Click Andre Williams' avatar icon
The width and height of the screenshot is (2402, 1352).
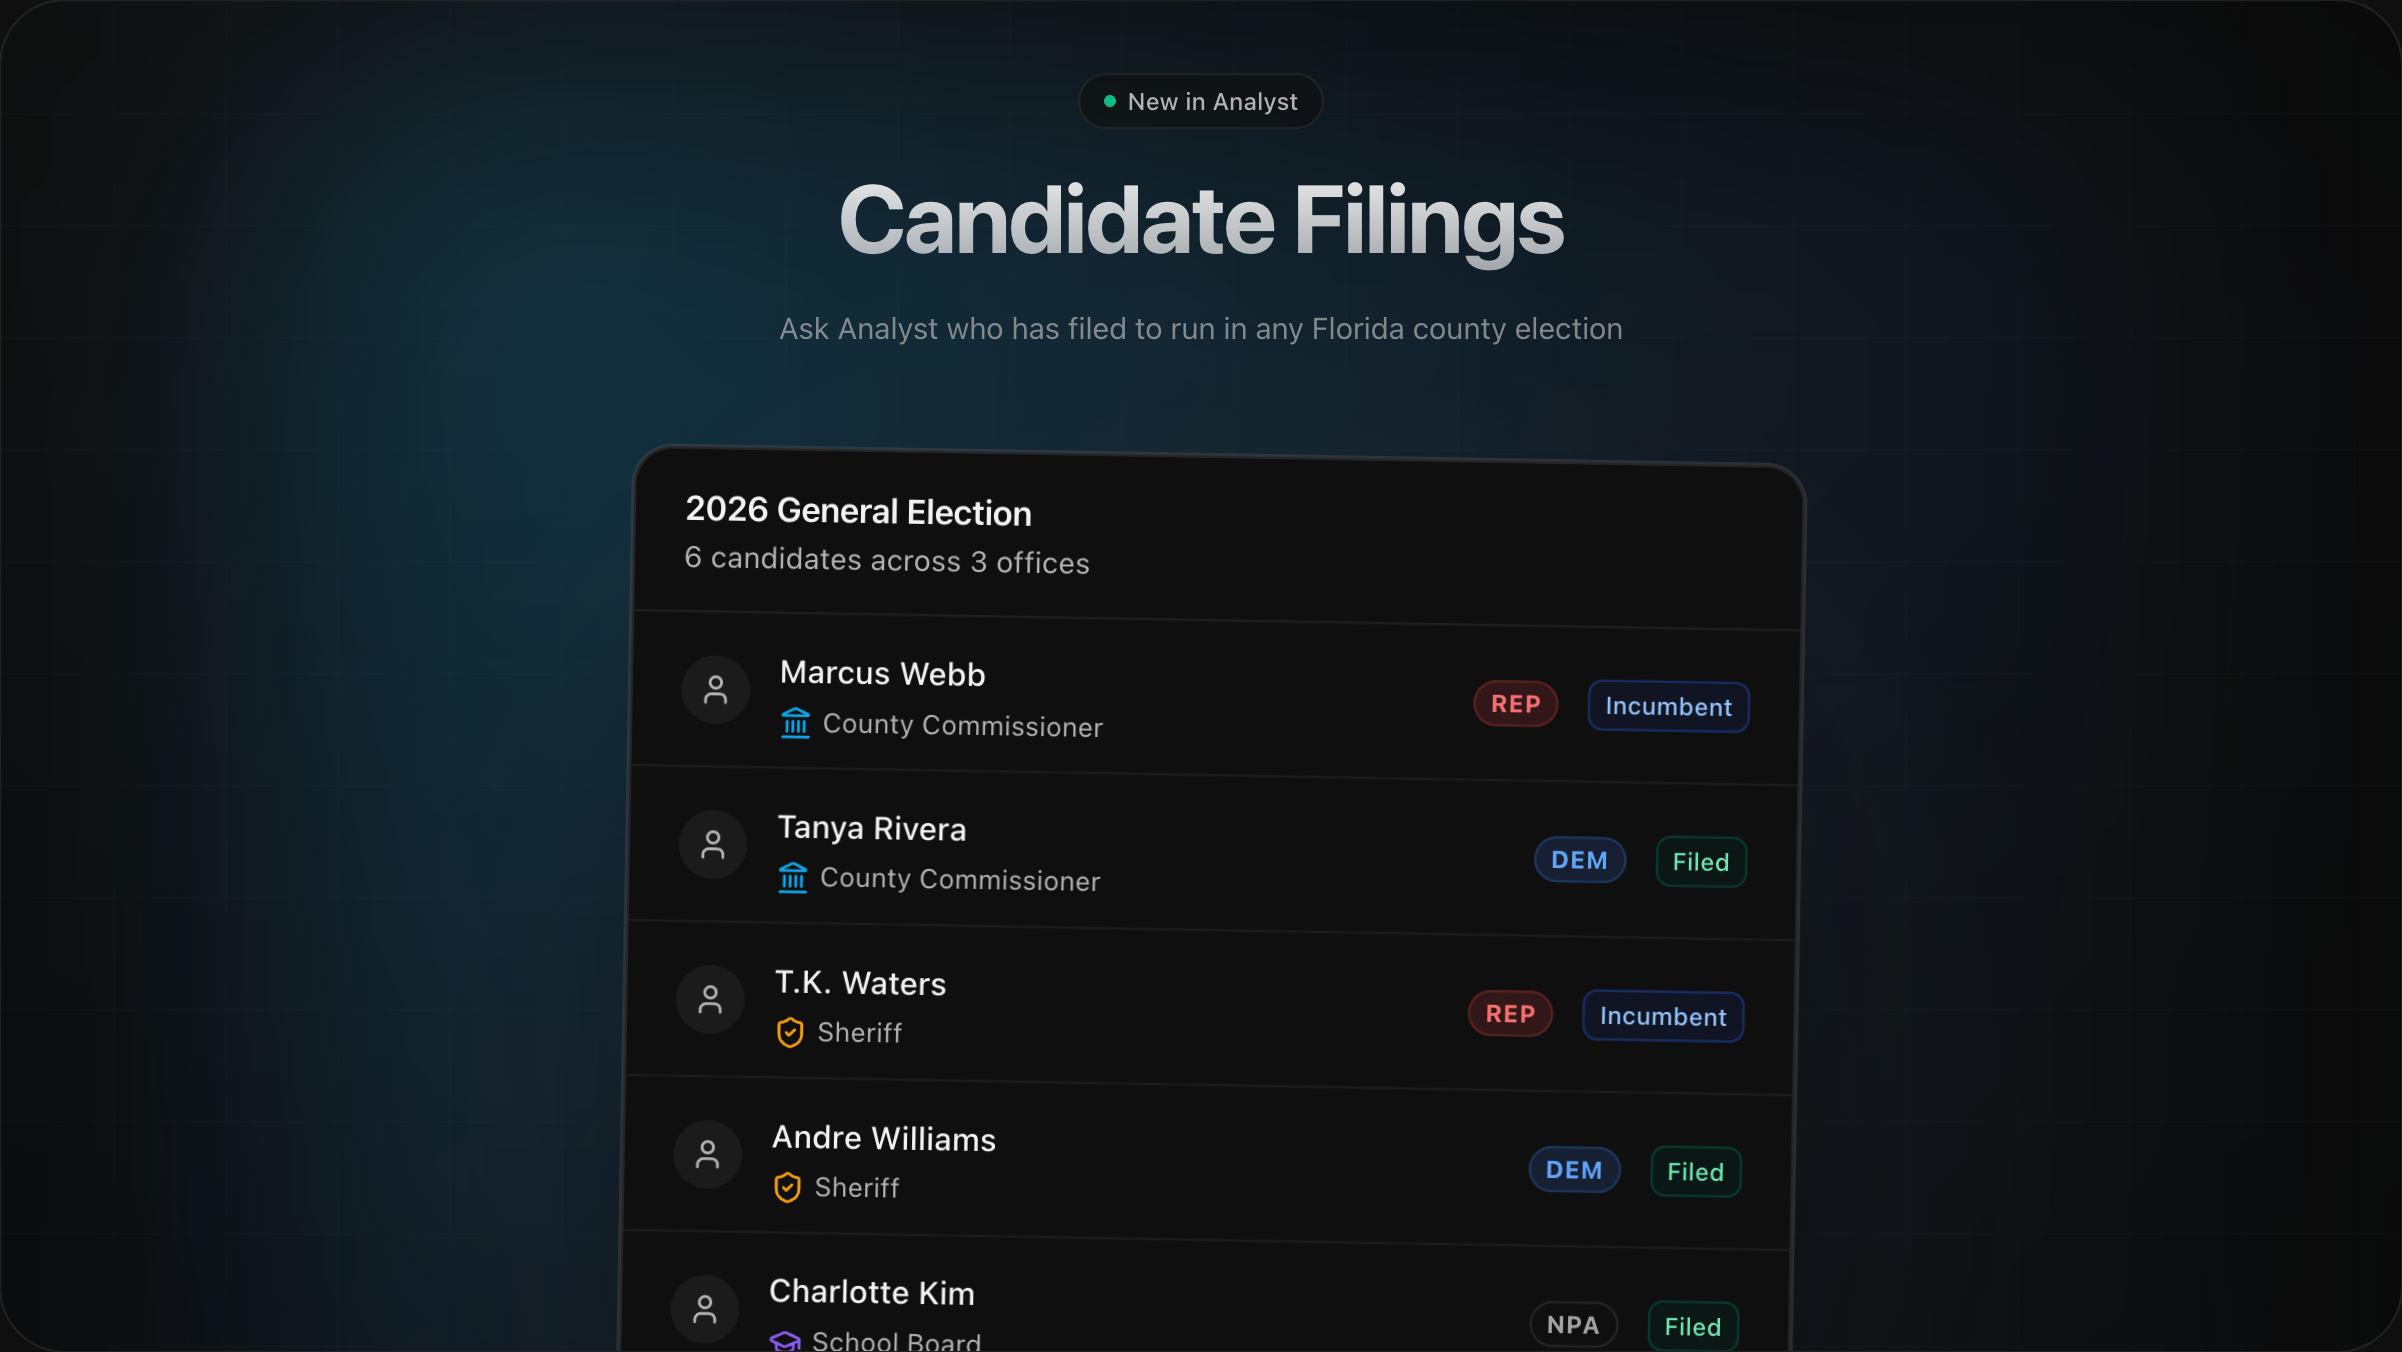click(x=707, y=1155)
